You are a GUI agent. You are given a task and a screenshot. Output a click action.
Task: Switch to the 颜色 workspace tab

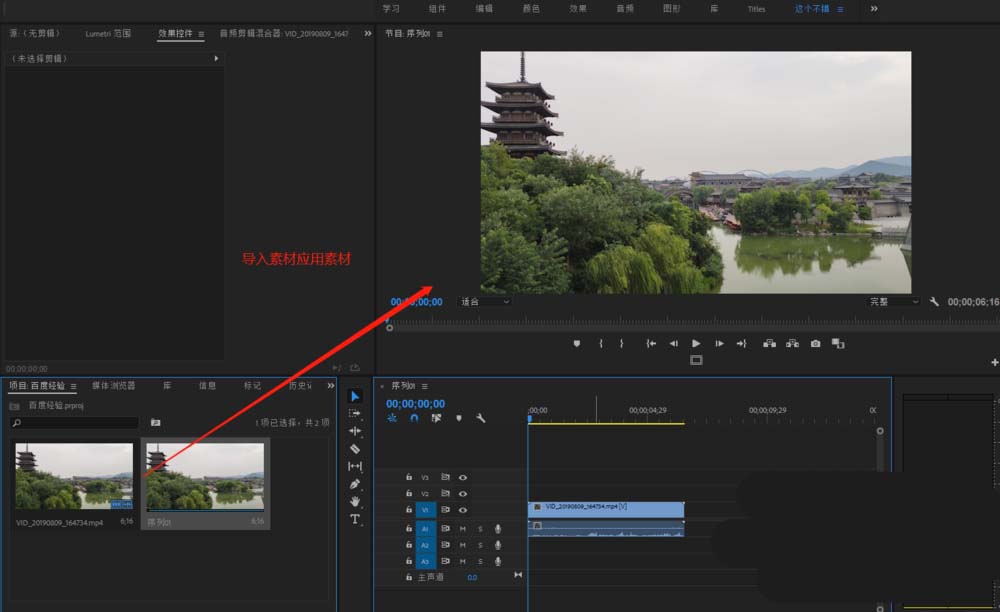coord(531,9)
